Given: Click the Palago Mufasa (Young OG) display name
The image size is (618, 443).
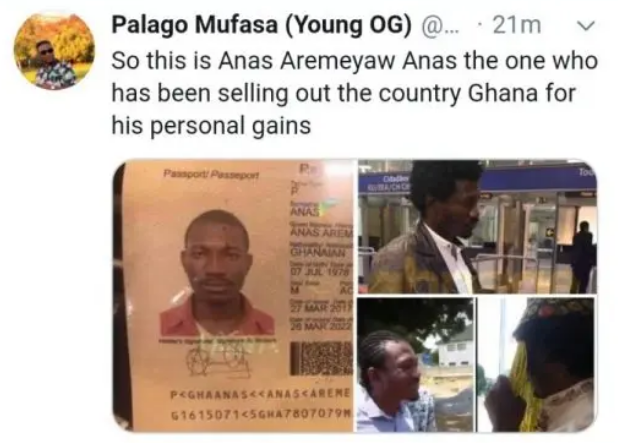Looking at the screenshot, I should (x=262, y=25).
